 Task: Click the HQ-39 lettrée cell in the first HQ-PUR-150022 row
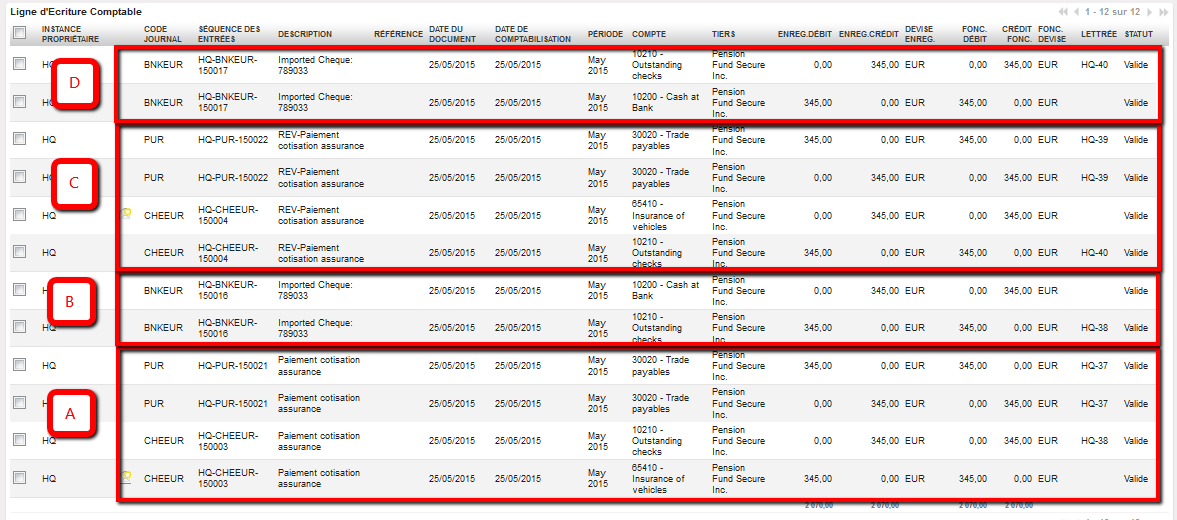[1095, 139]
